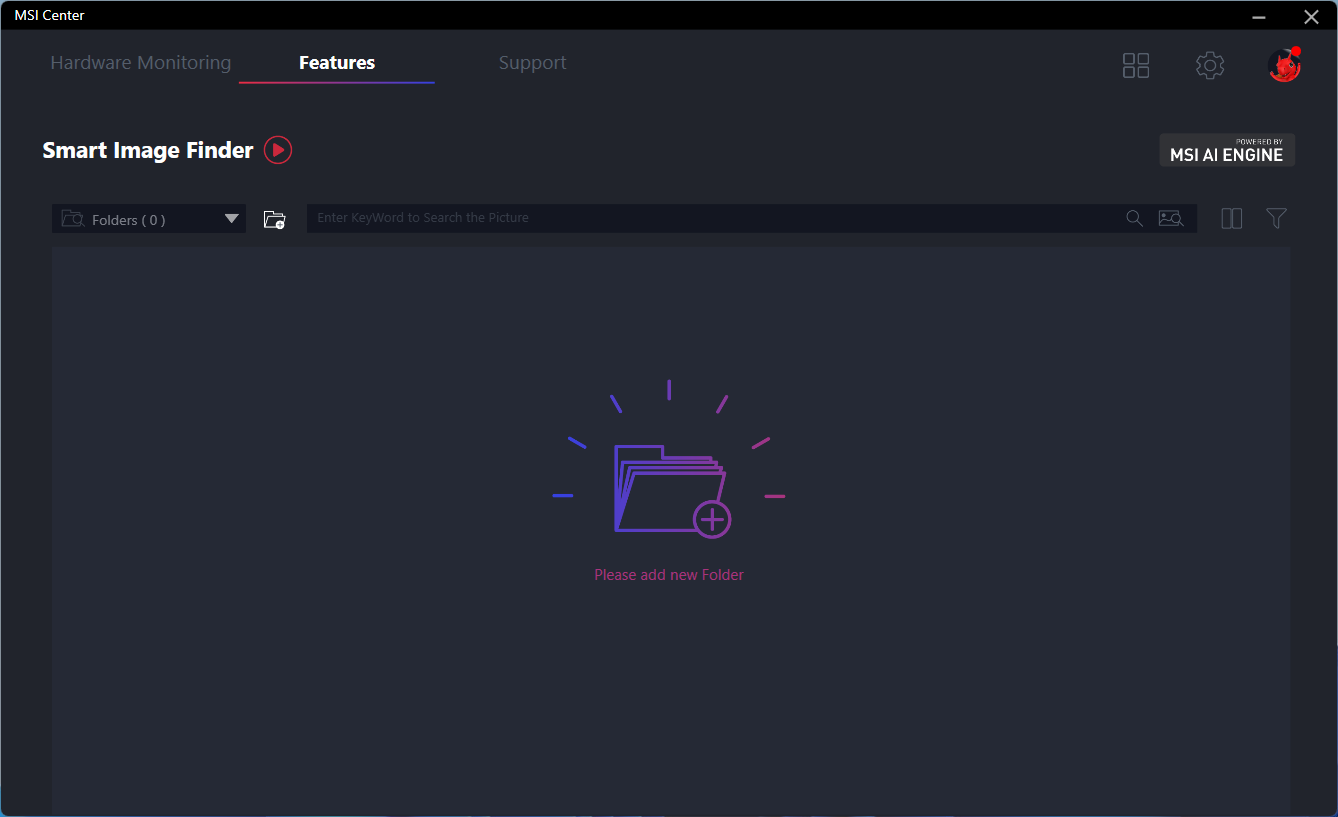Toggle the split view layout icon
This screenshot has height=817, width=1338.
tap(1232, 218)
